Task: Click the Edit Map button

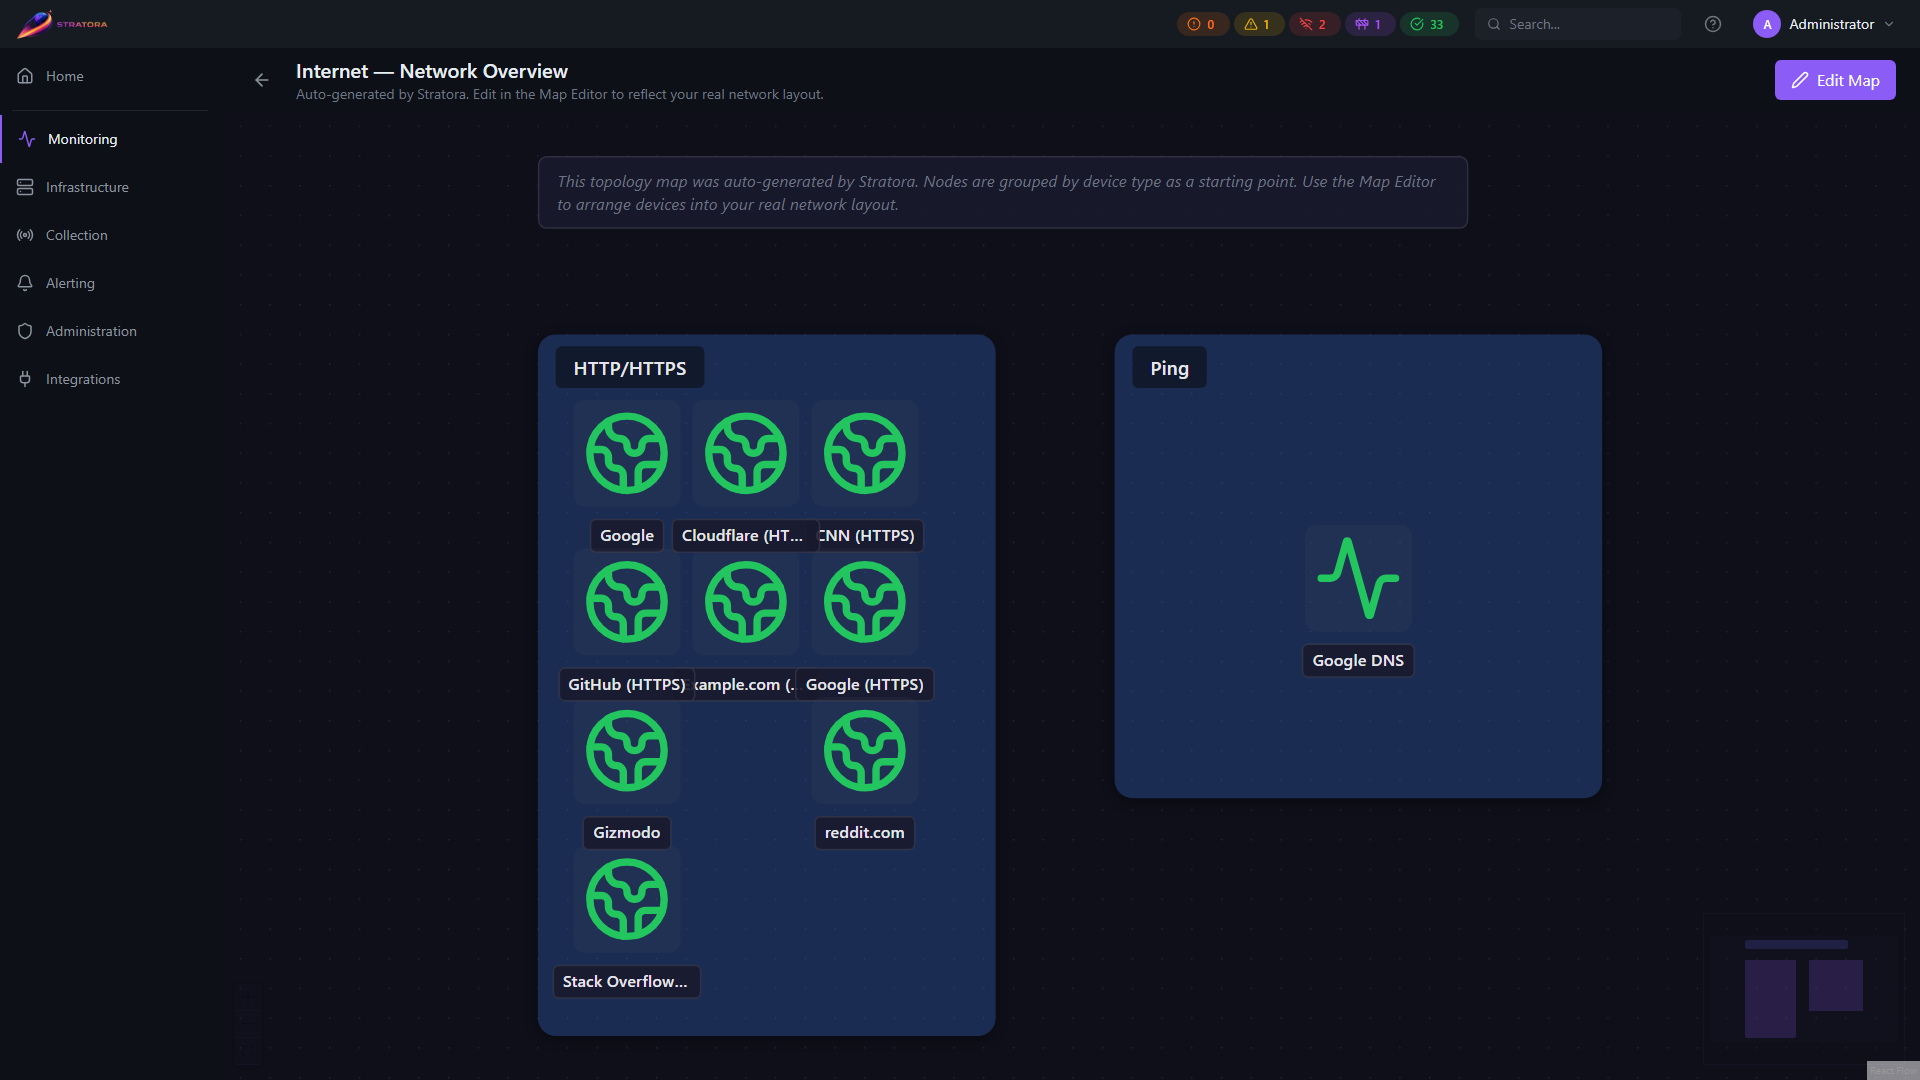Action: pyautogui.click(x=1835, y=80)
